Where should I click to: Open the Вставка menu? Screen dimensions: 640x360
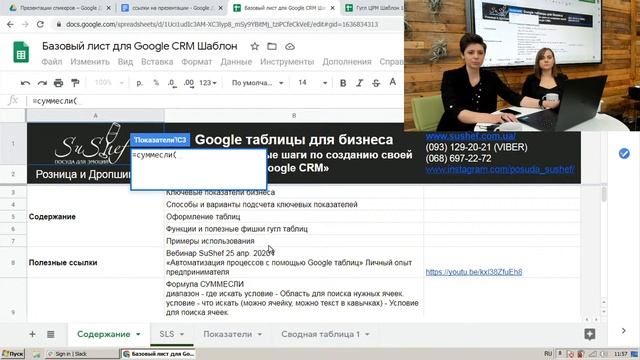click(157, 62)
